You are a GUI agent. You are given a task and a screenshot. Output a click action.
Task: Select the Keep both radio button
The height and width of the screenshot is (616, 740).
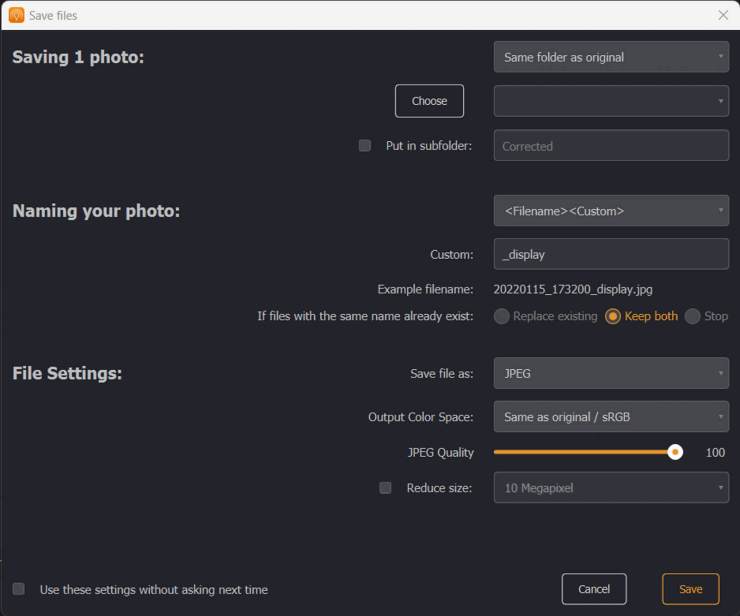tap(613, 316)
